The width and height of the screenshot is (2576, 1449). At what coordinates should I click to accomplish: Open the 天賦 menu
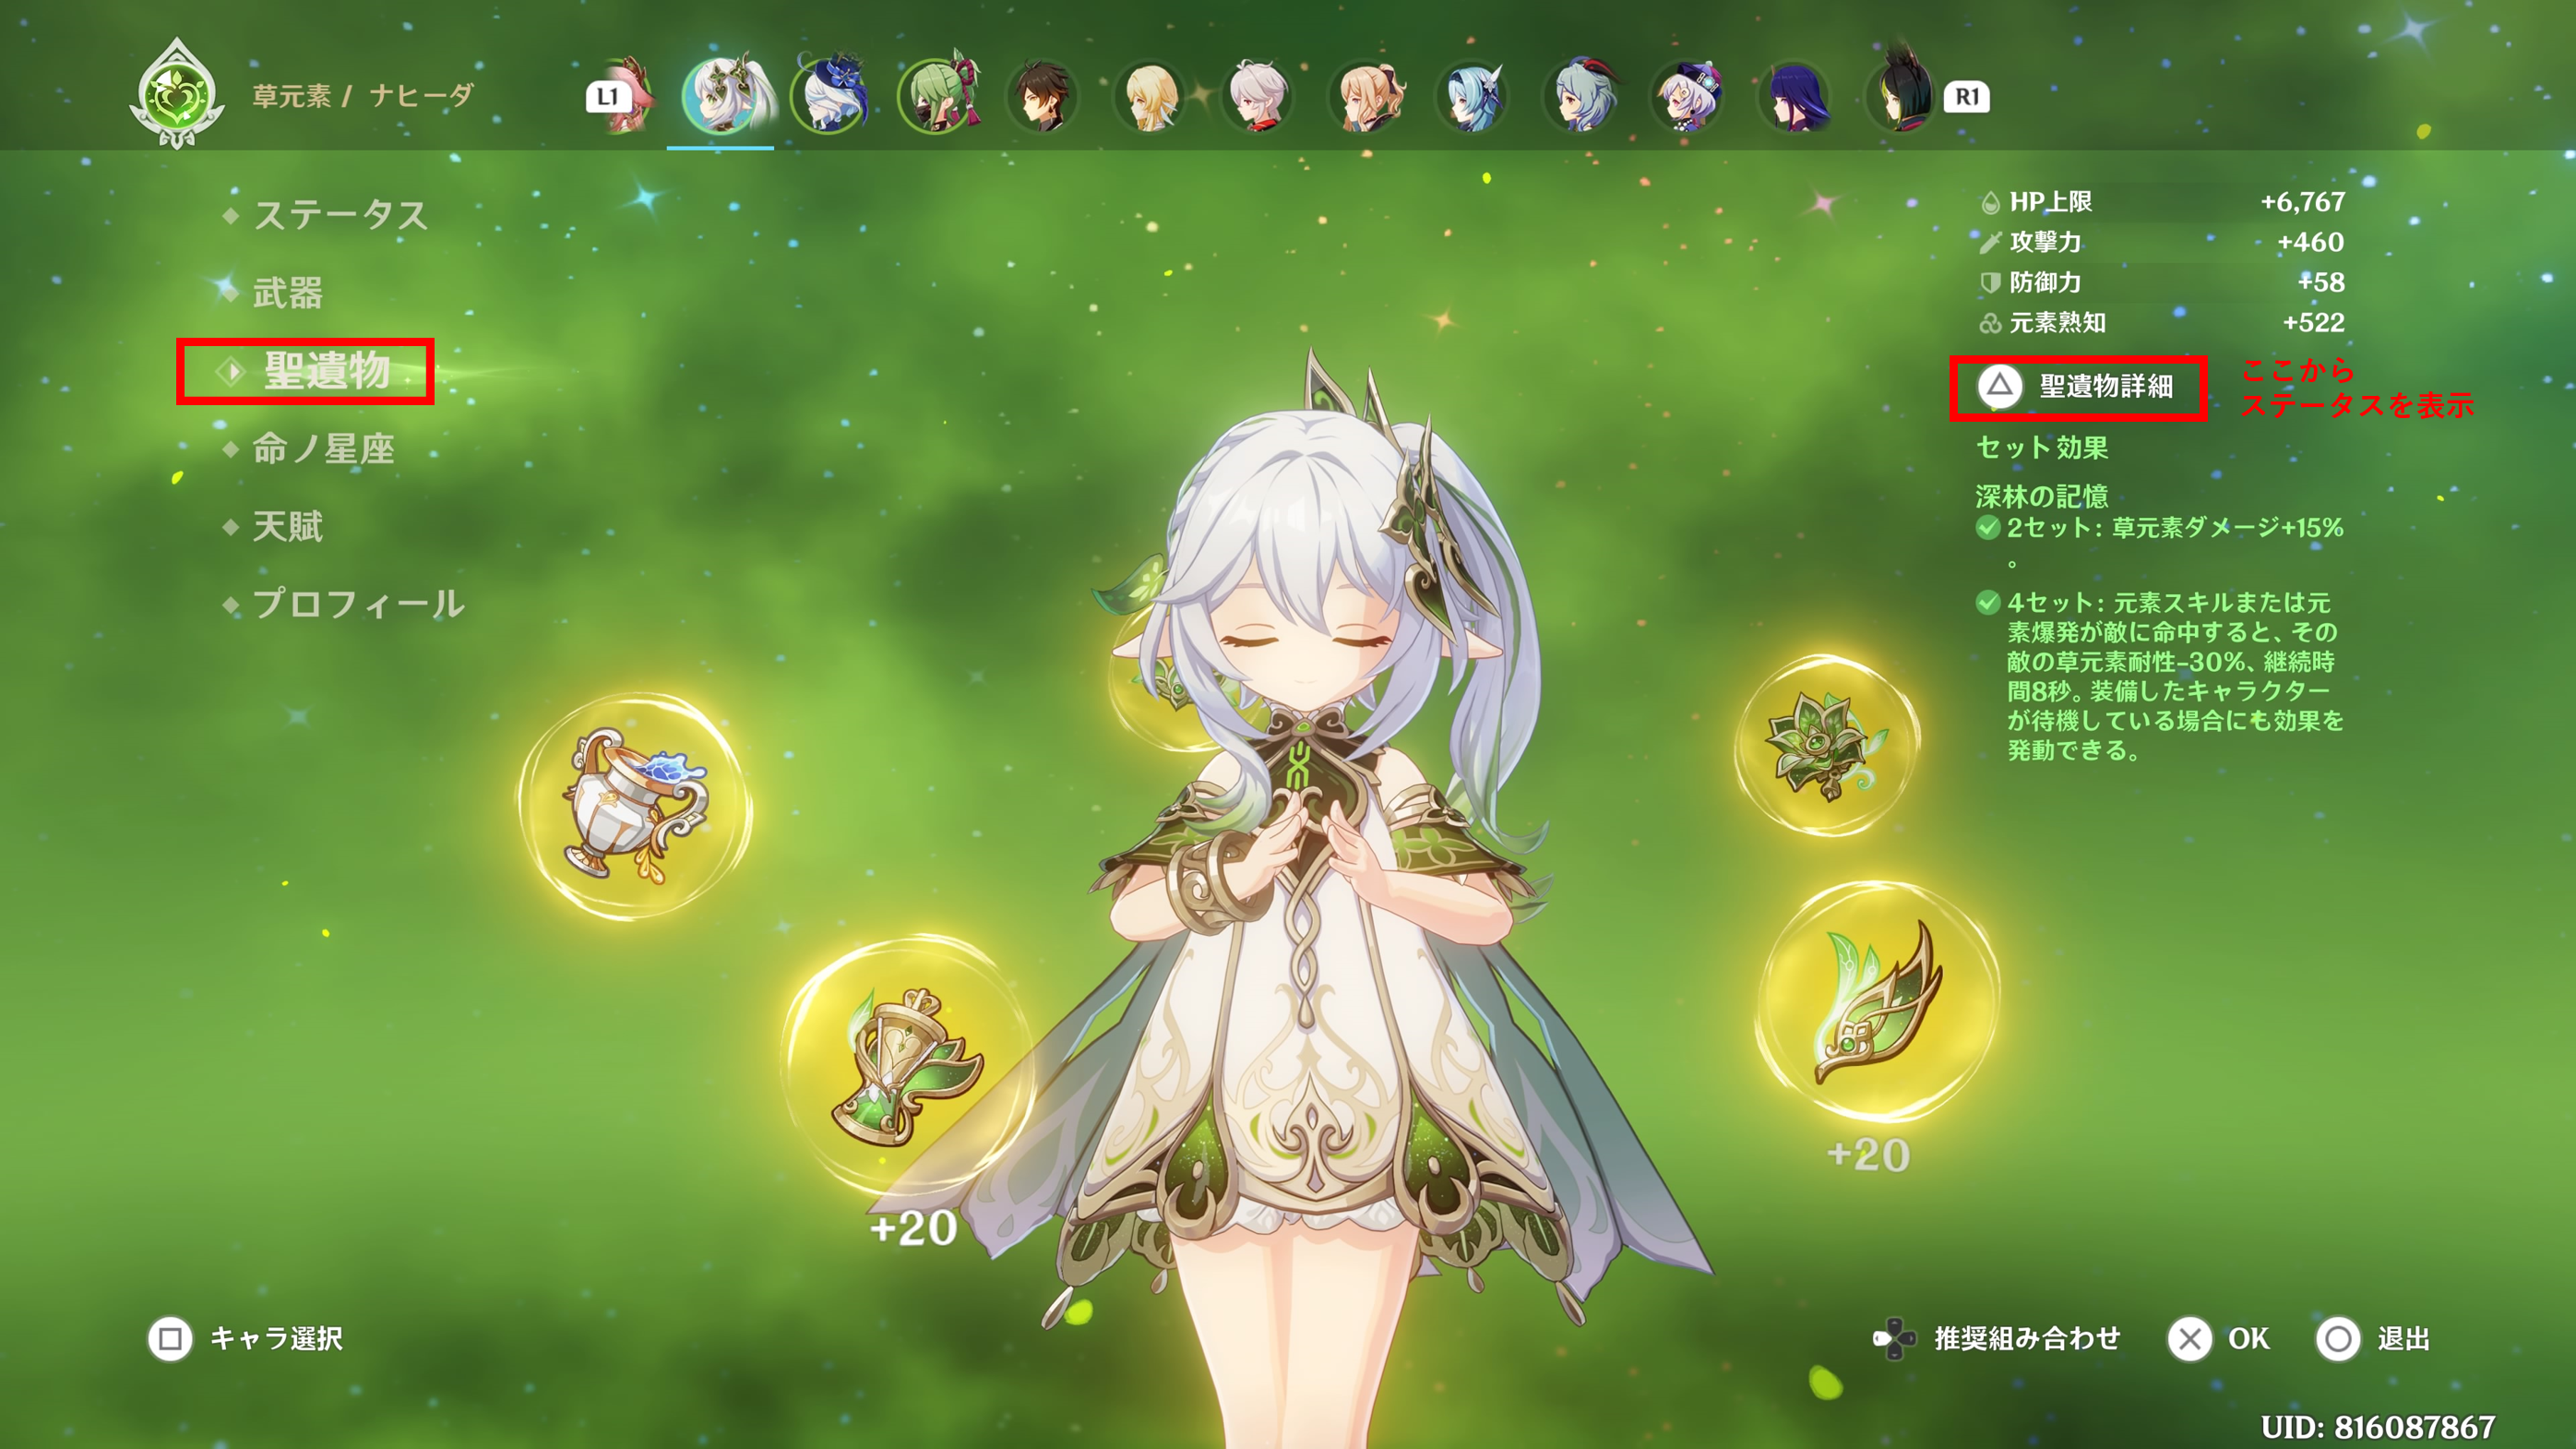tap(287, 527)
